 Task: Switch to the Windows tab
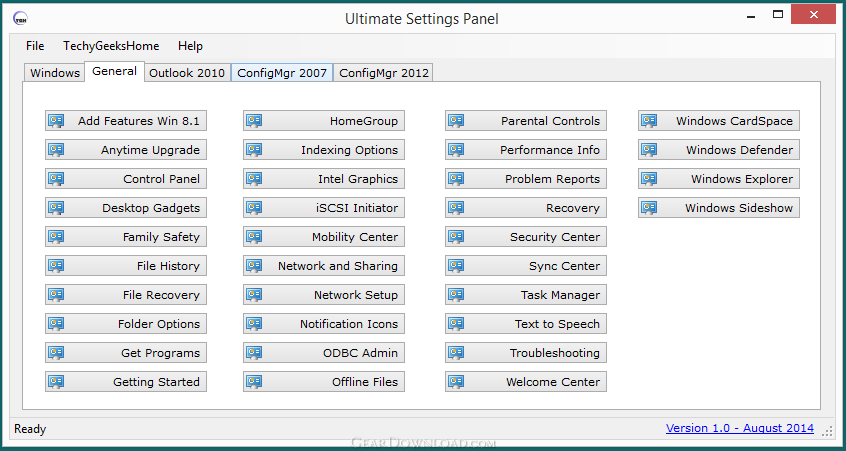(55, 73)
